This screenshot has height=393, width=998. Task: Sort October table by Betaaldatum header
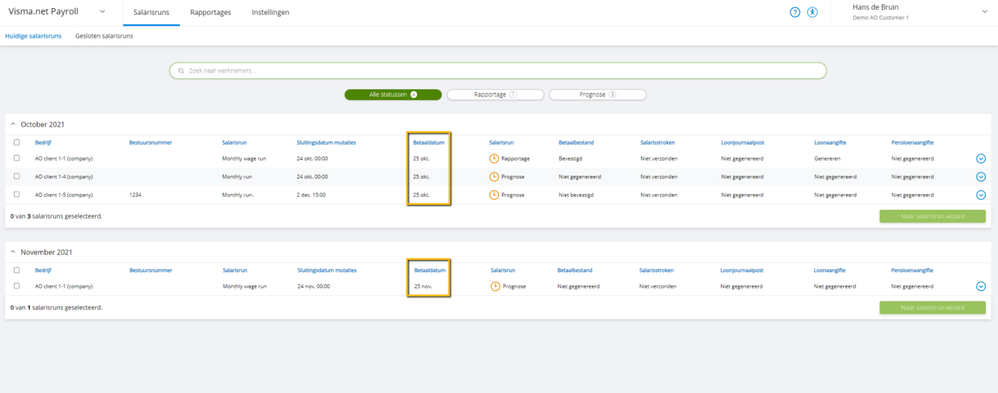click(428, 143)
